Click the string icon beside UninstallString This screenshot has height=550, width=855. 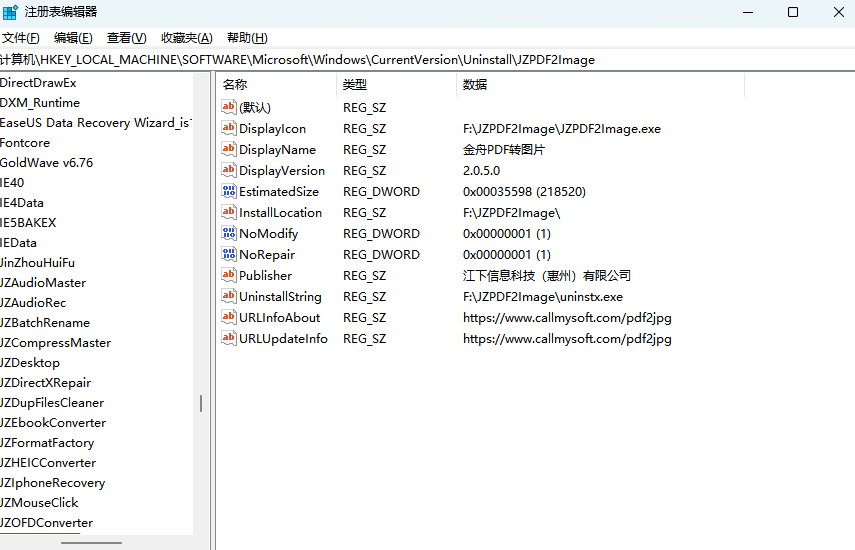228,296
